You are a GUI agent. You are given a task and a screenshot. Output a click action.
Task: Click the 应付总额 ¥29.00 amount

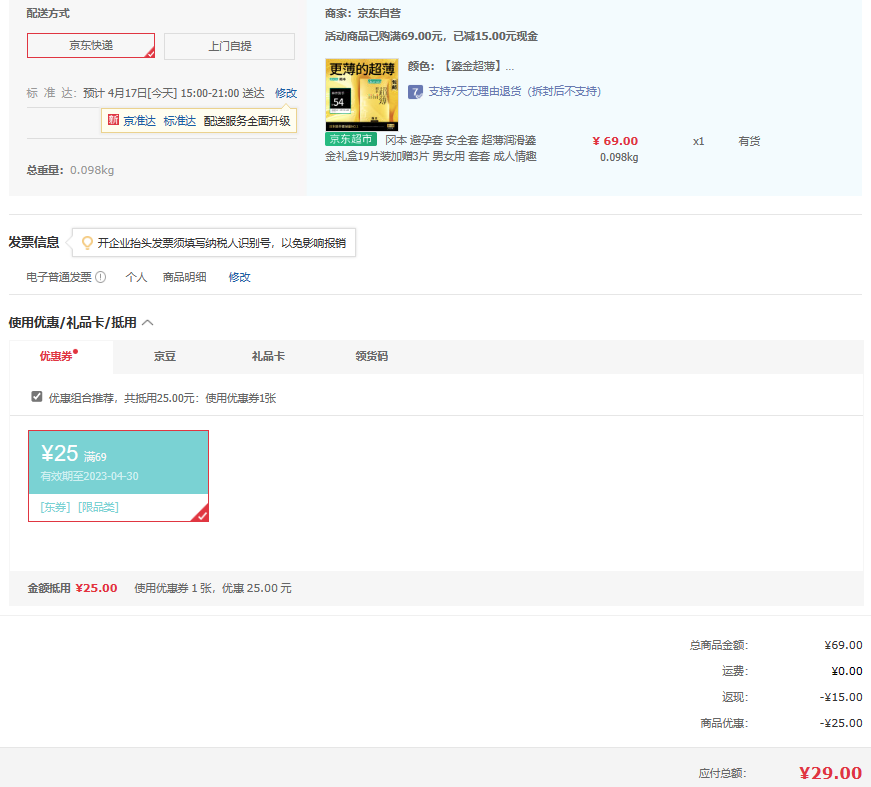pos(830,773)
